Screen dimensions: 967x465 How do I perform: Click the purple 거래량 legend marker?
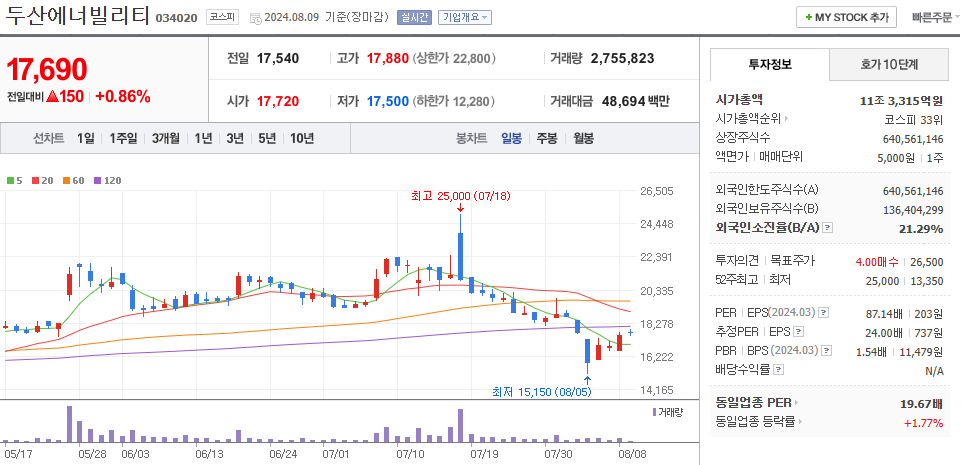[x=654, y=411]
